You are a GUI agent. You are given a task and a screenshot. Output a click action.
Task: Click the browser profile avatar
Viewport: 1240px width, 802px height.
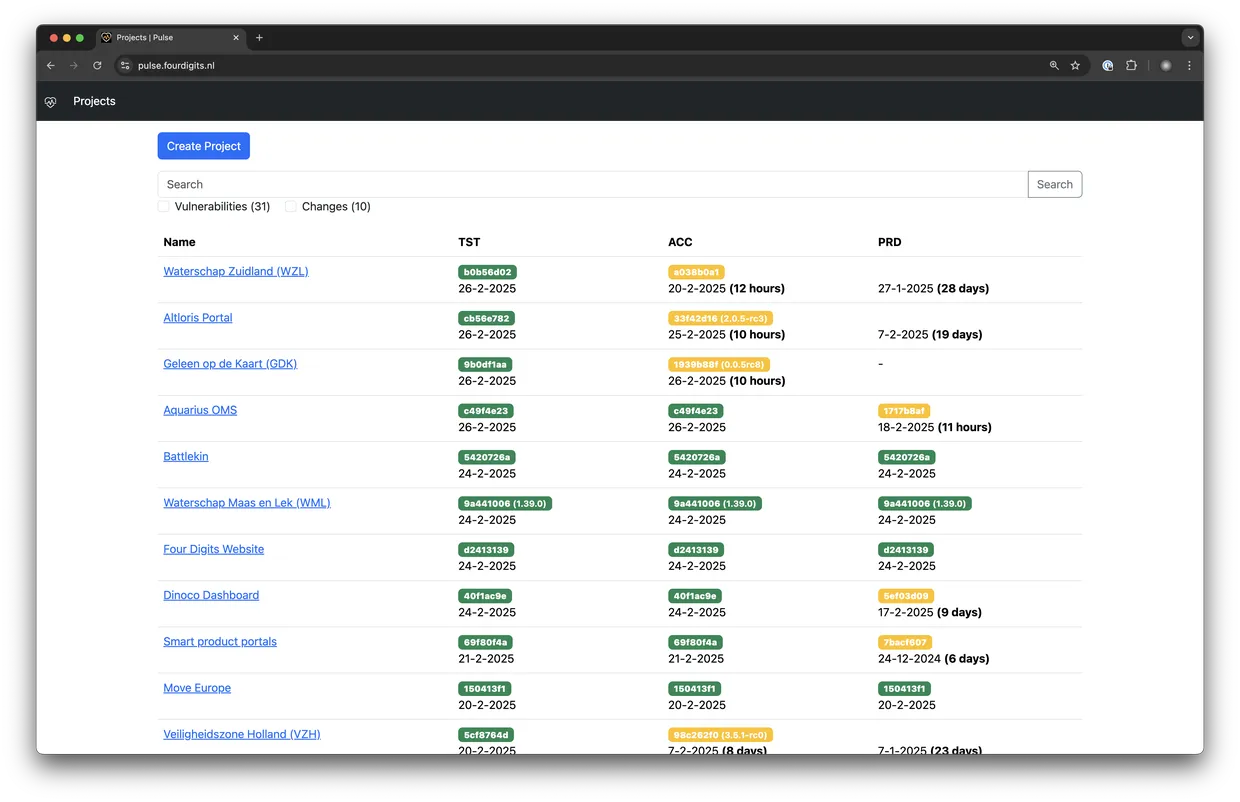pyautogui.click(x=1165, y=65)
